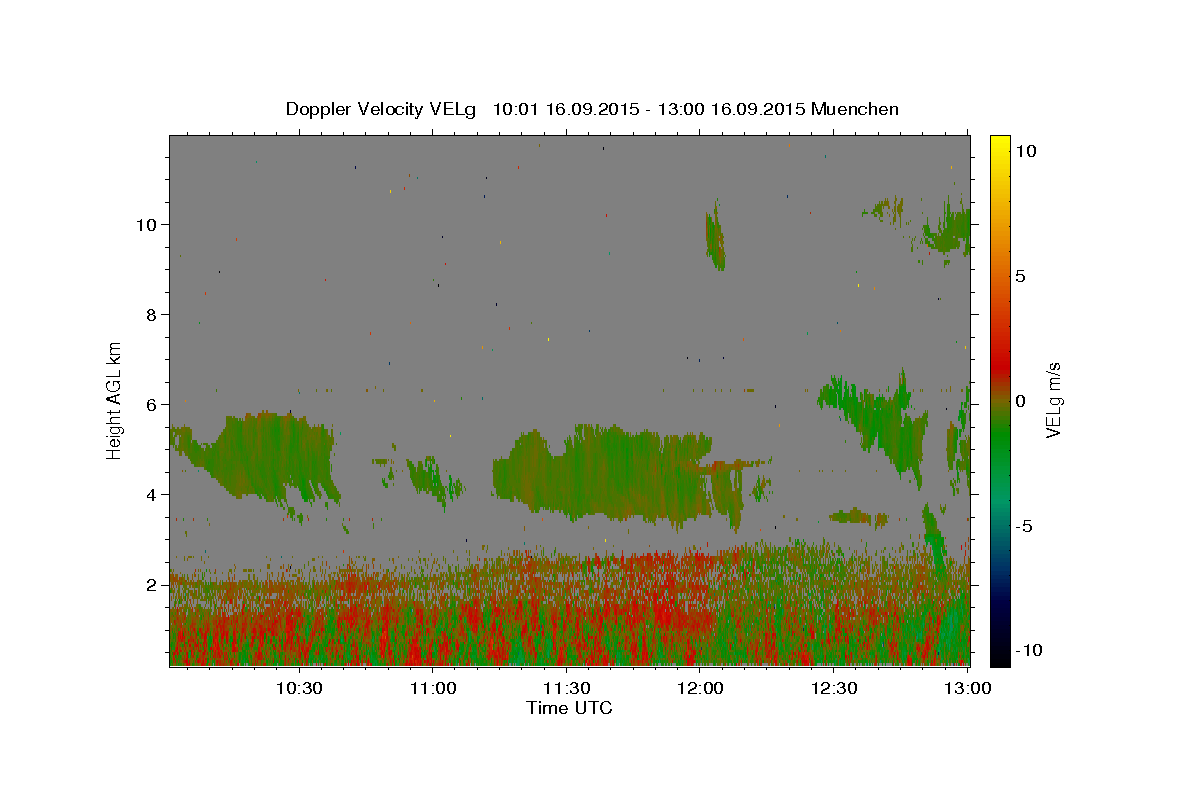Click the yellow top of the colorbar
This screenshot has width=1200, height=800.
(999, 142)
